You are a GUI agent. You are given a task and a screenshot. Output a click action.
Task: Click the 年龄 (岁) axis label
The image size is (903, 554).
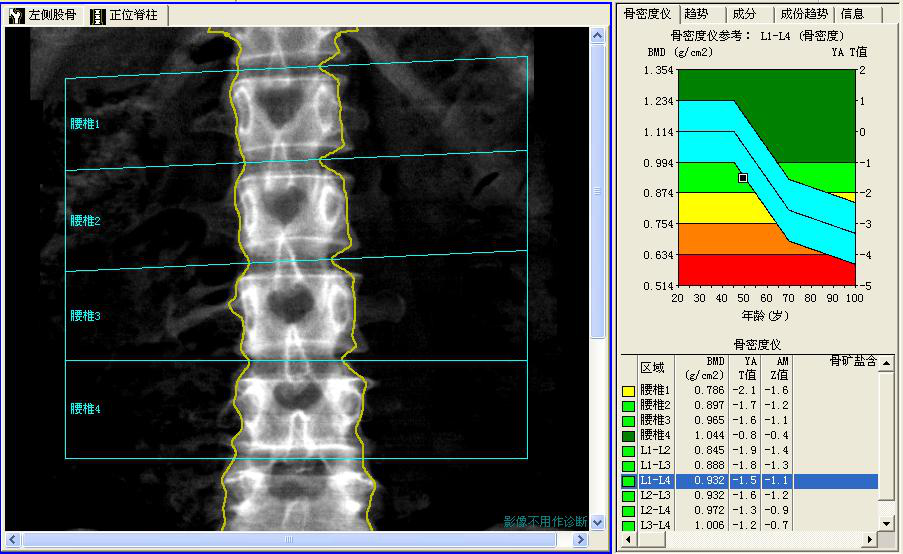point(765,316)
